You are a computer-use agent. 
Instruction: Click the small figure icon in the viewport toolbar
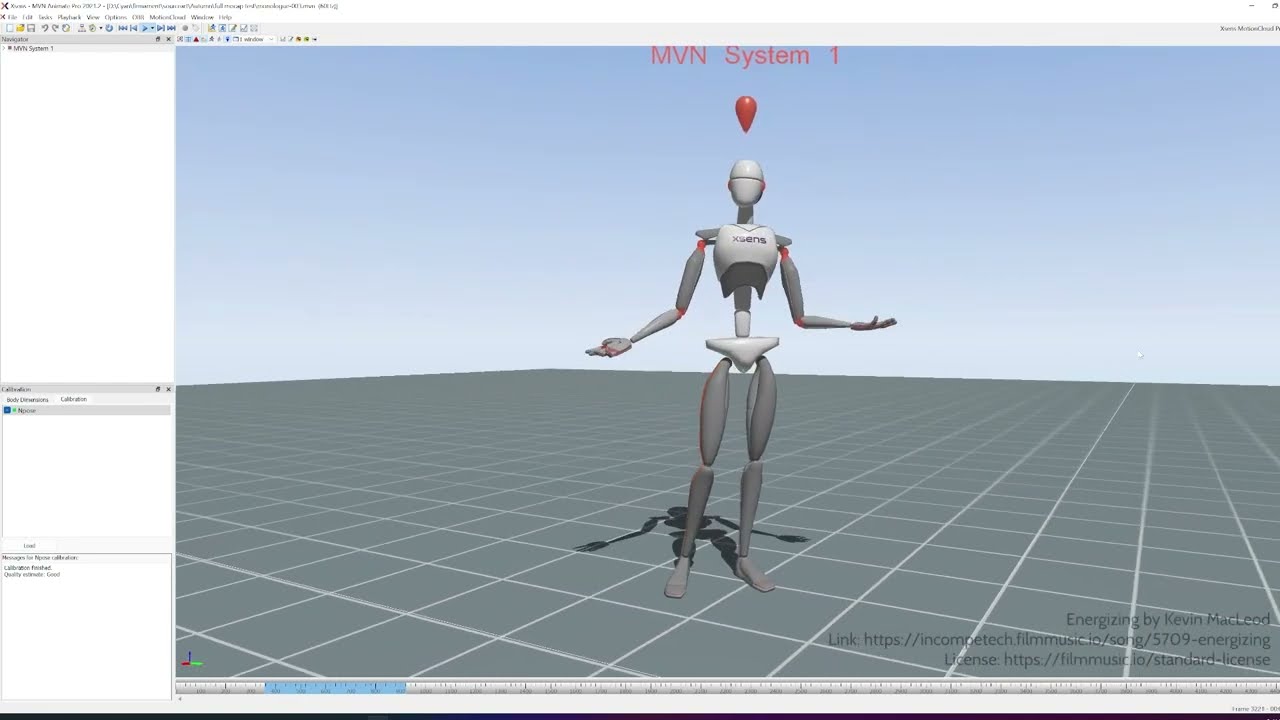[x=212, y=39]
